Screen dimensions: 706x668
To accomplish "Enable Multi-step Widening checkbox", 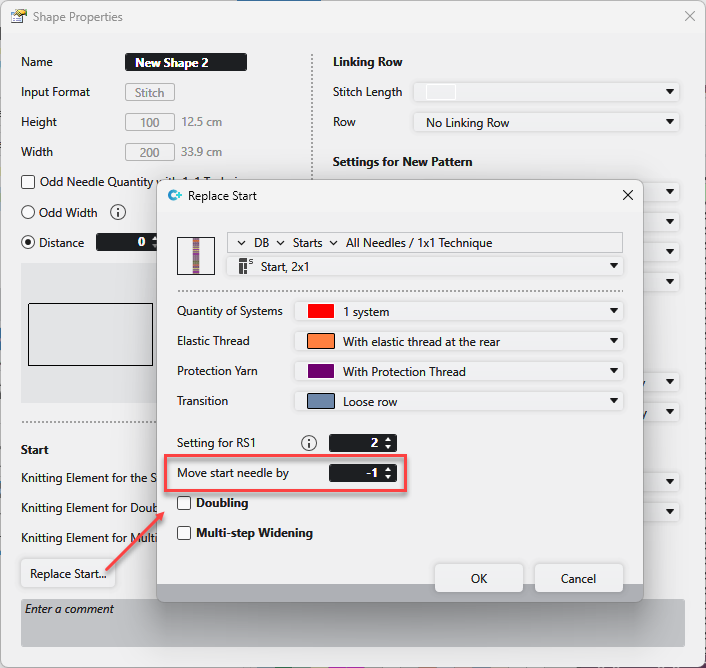I will click(184, 533).
